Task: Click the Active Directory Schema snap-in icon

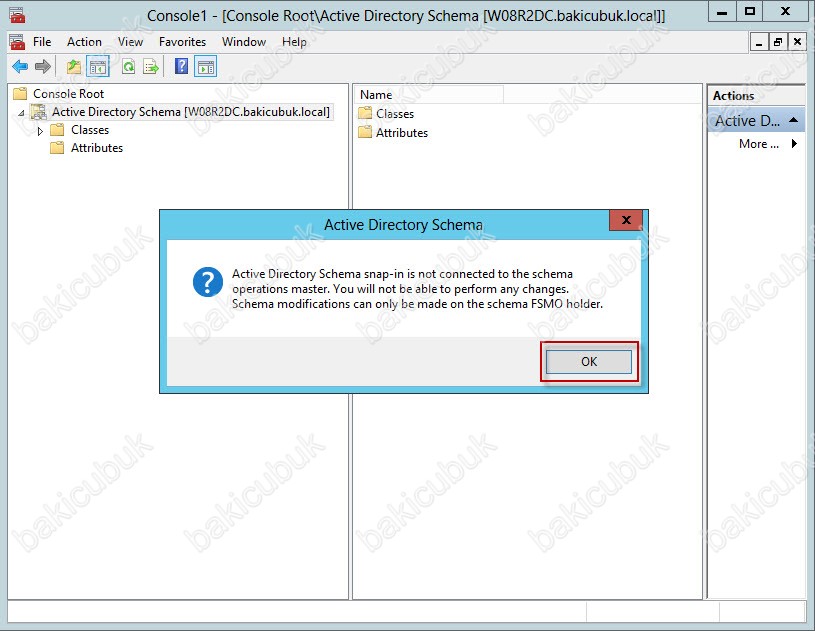Action: click(38, 112)
